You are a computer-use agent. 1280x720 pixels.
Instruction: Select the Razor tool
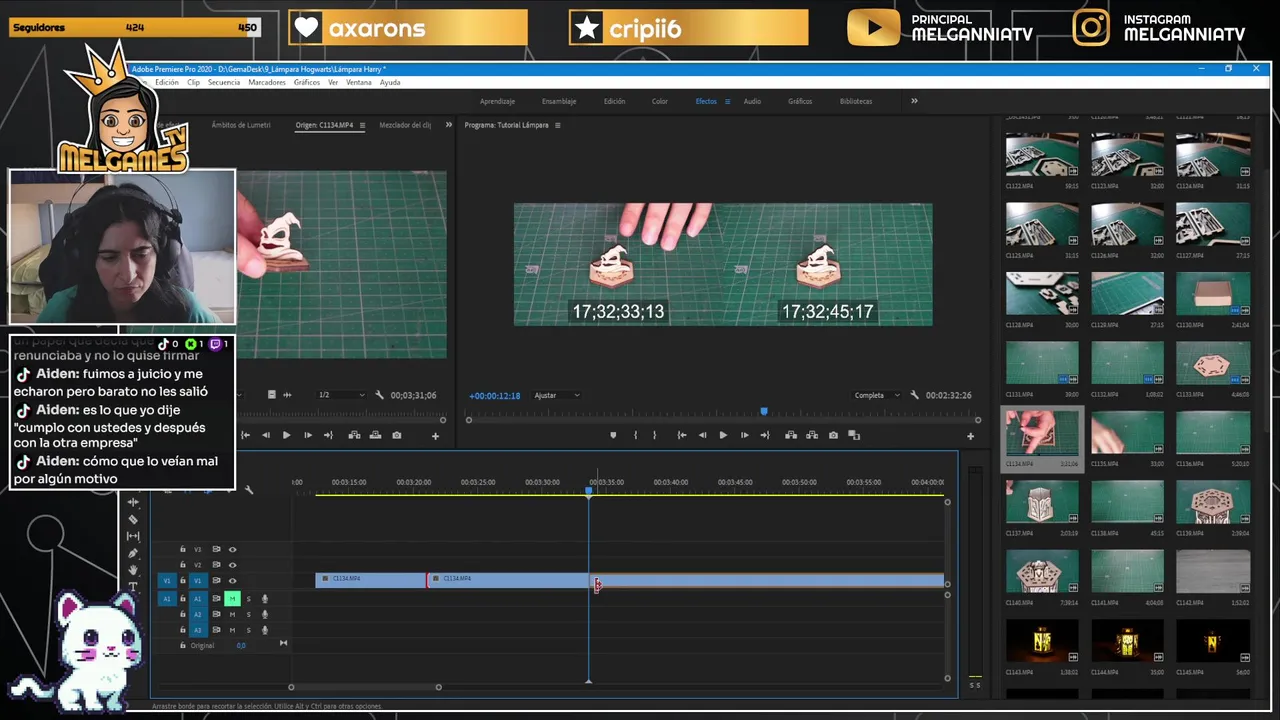point(133,520)
